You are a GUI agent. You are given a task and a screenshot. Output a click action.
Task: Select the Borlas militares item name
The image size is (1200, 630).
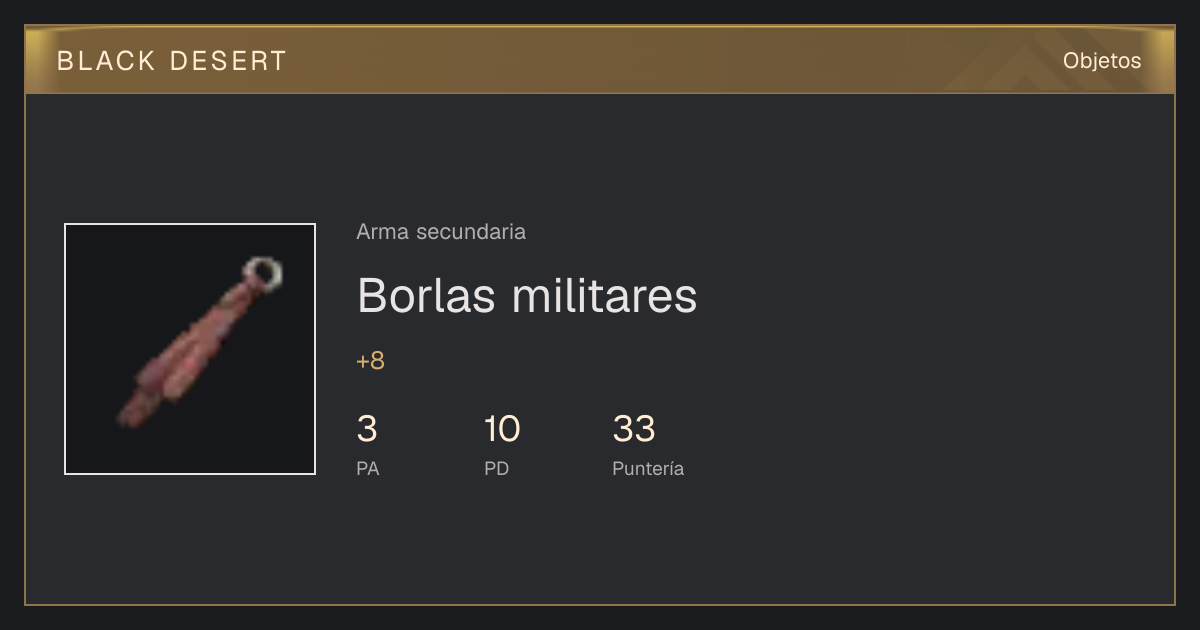[527, 295]
